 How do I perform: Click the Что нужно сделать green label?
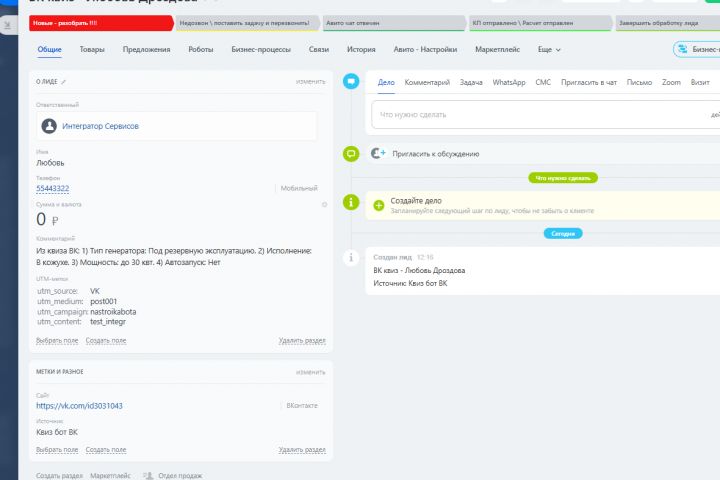point(563,178)
